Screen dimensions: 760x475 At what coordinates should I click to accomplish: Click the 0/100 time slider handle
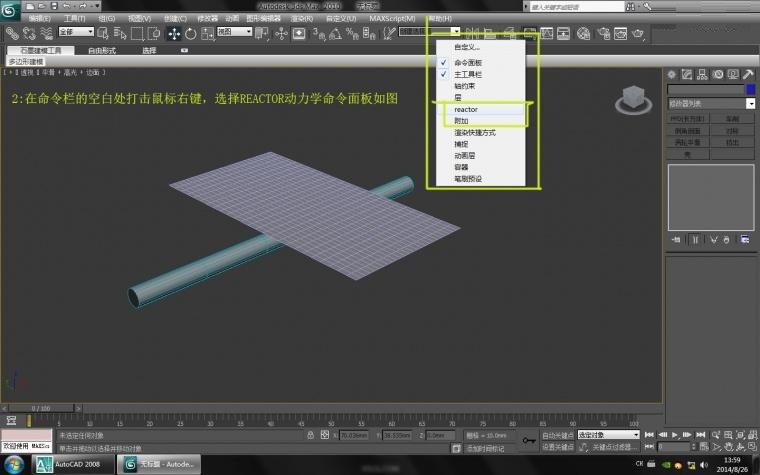[x=41, y=408]
